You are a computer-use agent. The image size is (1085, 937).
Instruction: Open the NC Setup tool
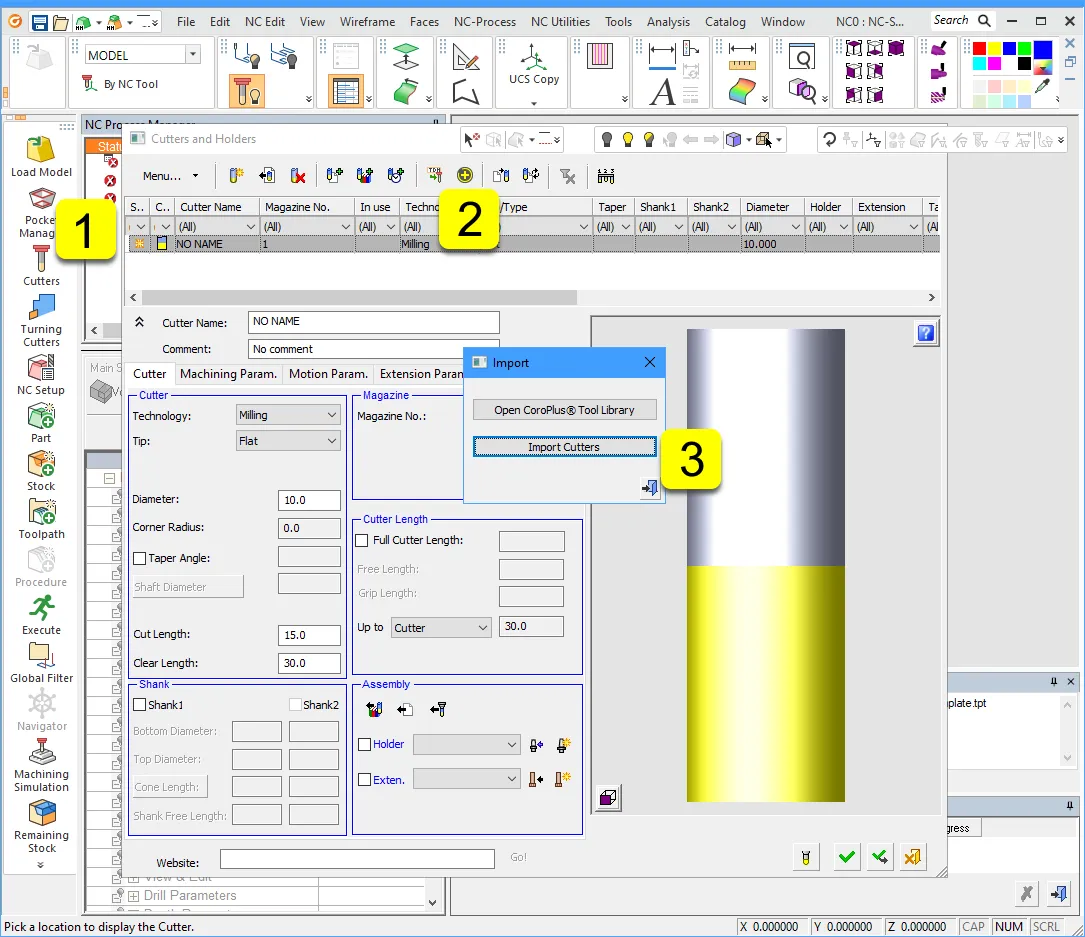[41, 369]
